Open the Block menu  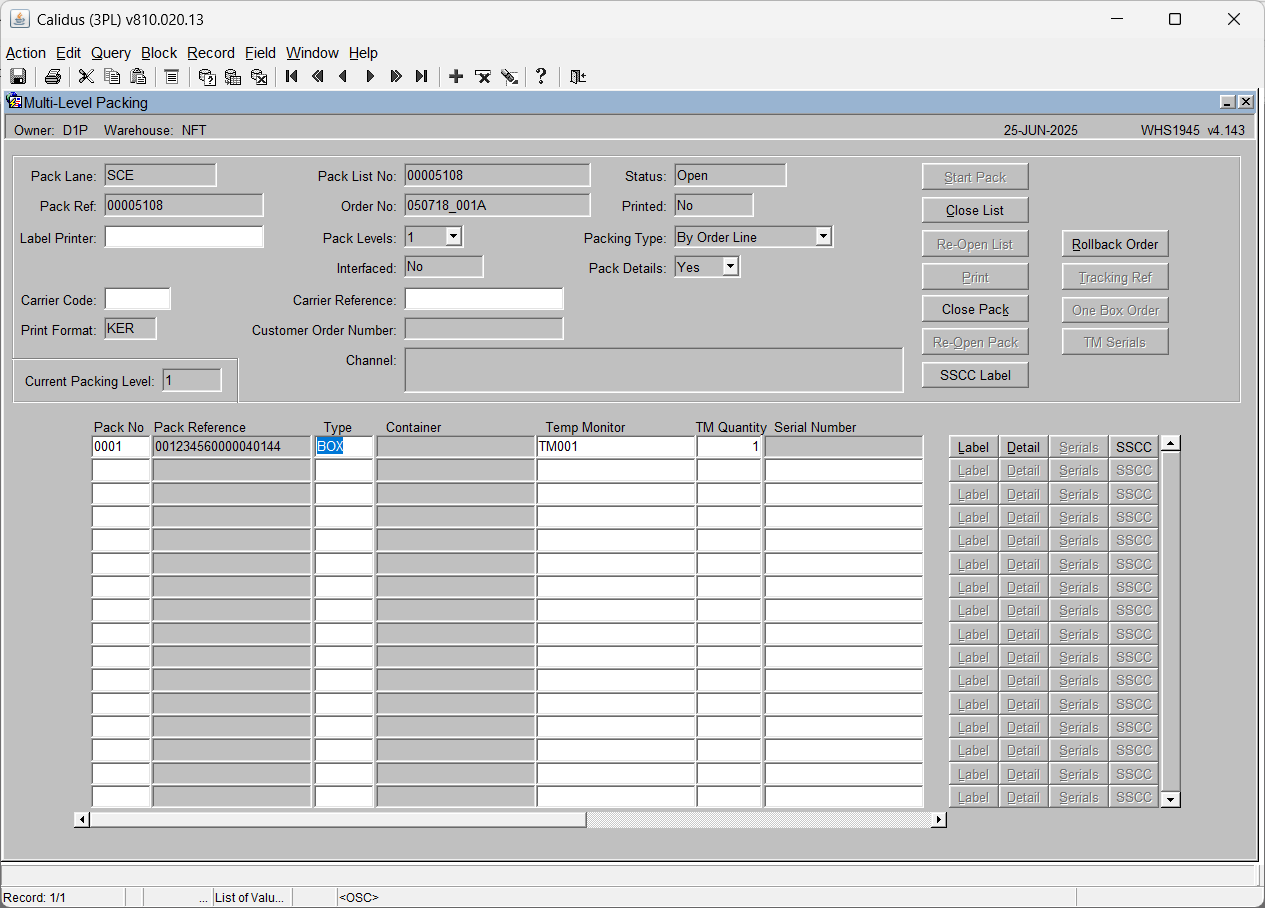159,53
